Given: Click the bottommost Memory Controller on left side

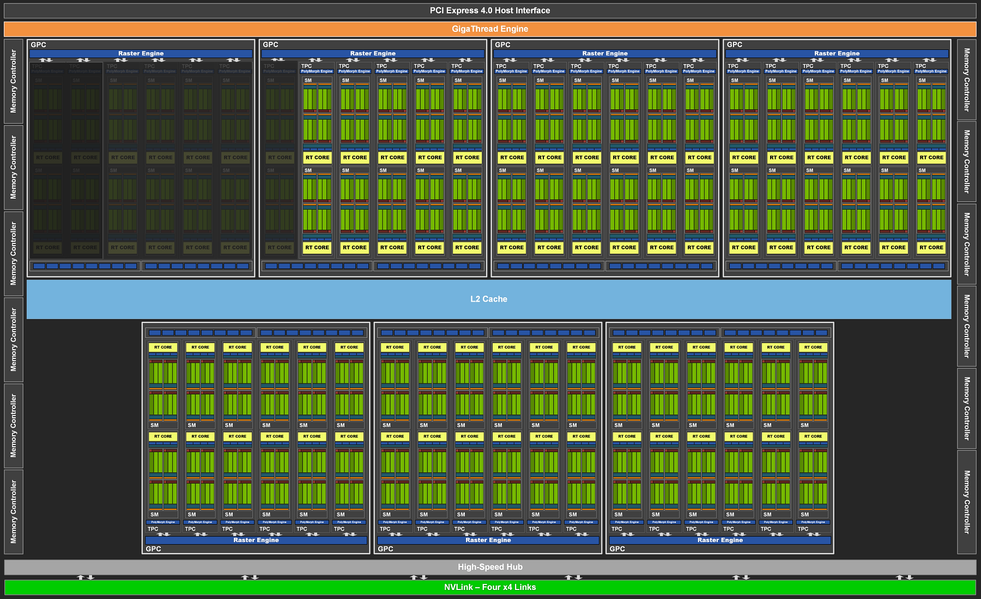Looking at the screenshot, I should click(x=13, y=510).
